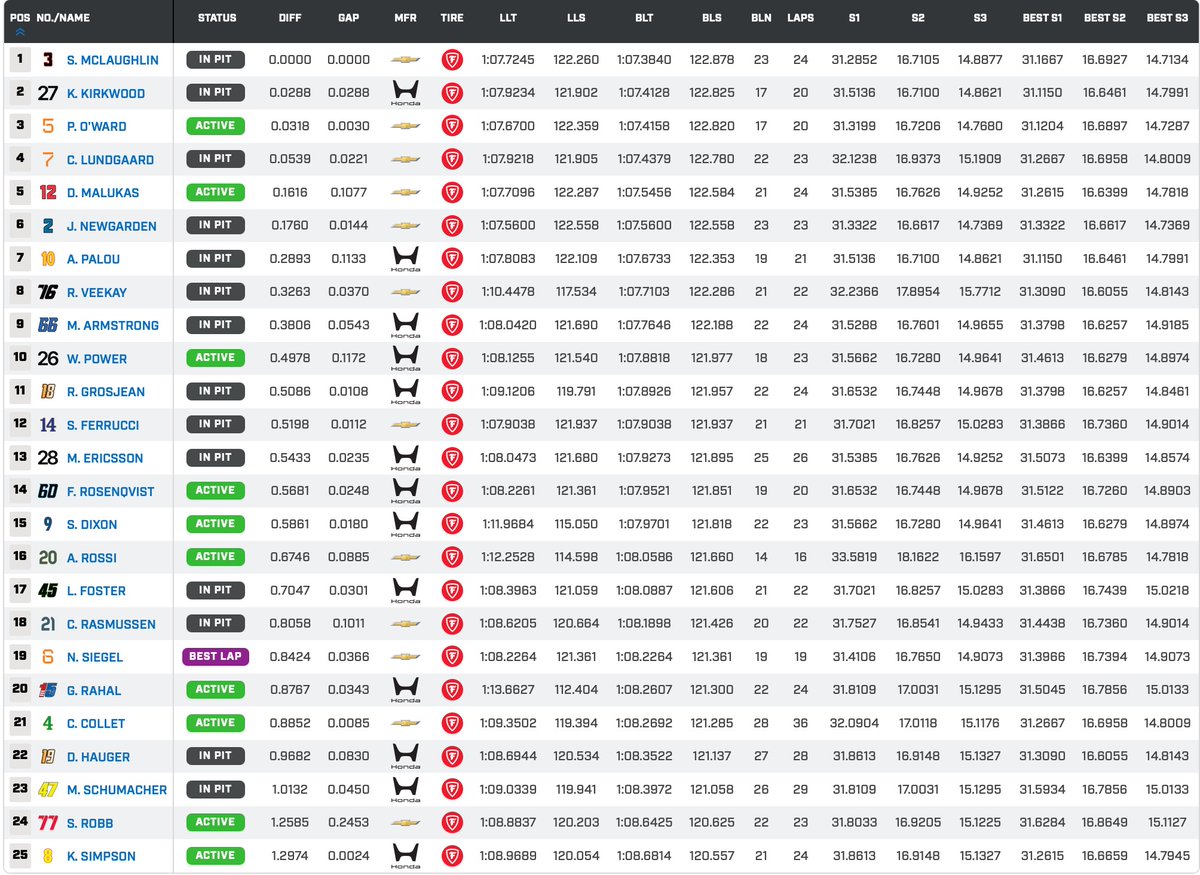Click McLaughlin's best lap speed 122.878

[712, 60]
